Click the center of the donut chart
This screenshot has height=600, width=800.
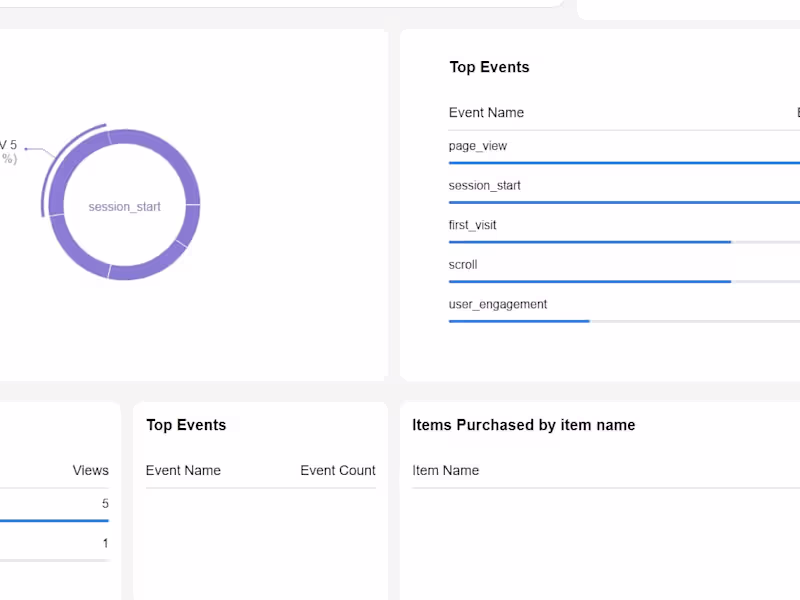(122, 206)
